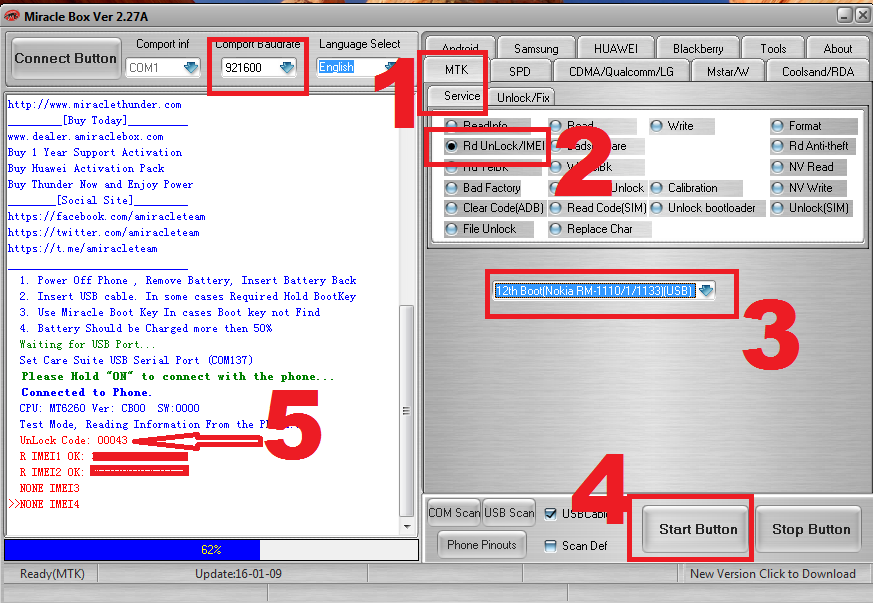This screenshot has width=873, height=603.
Task: Click the www.dealer.amiraclebox.com log line
Action: (86, 137)
